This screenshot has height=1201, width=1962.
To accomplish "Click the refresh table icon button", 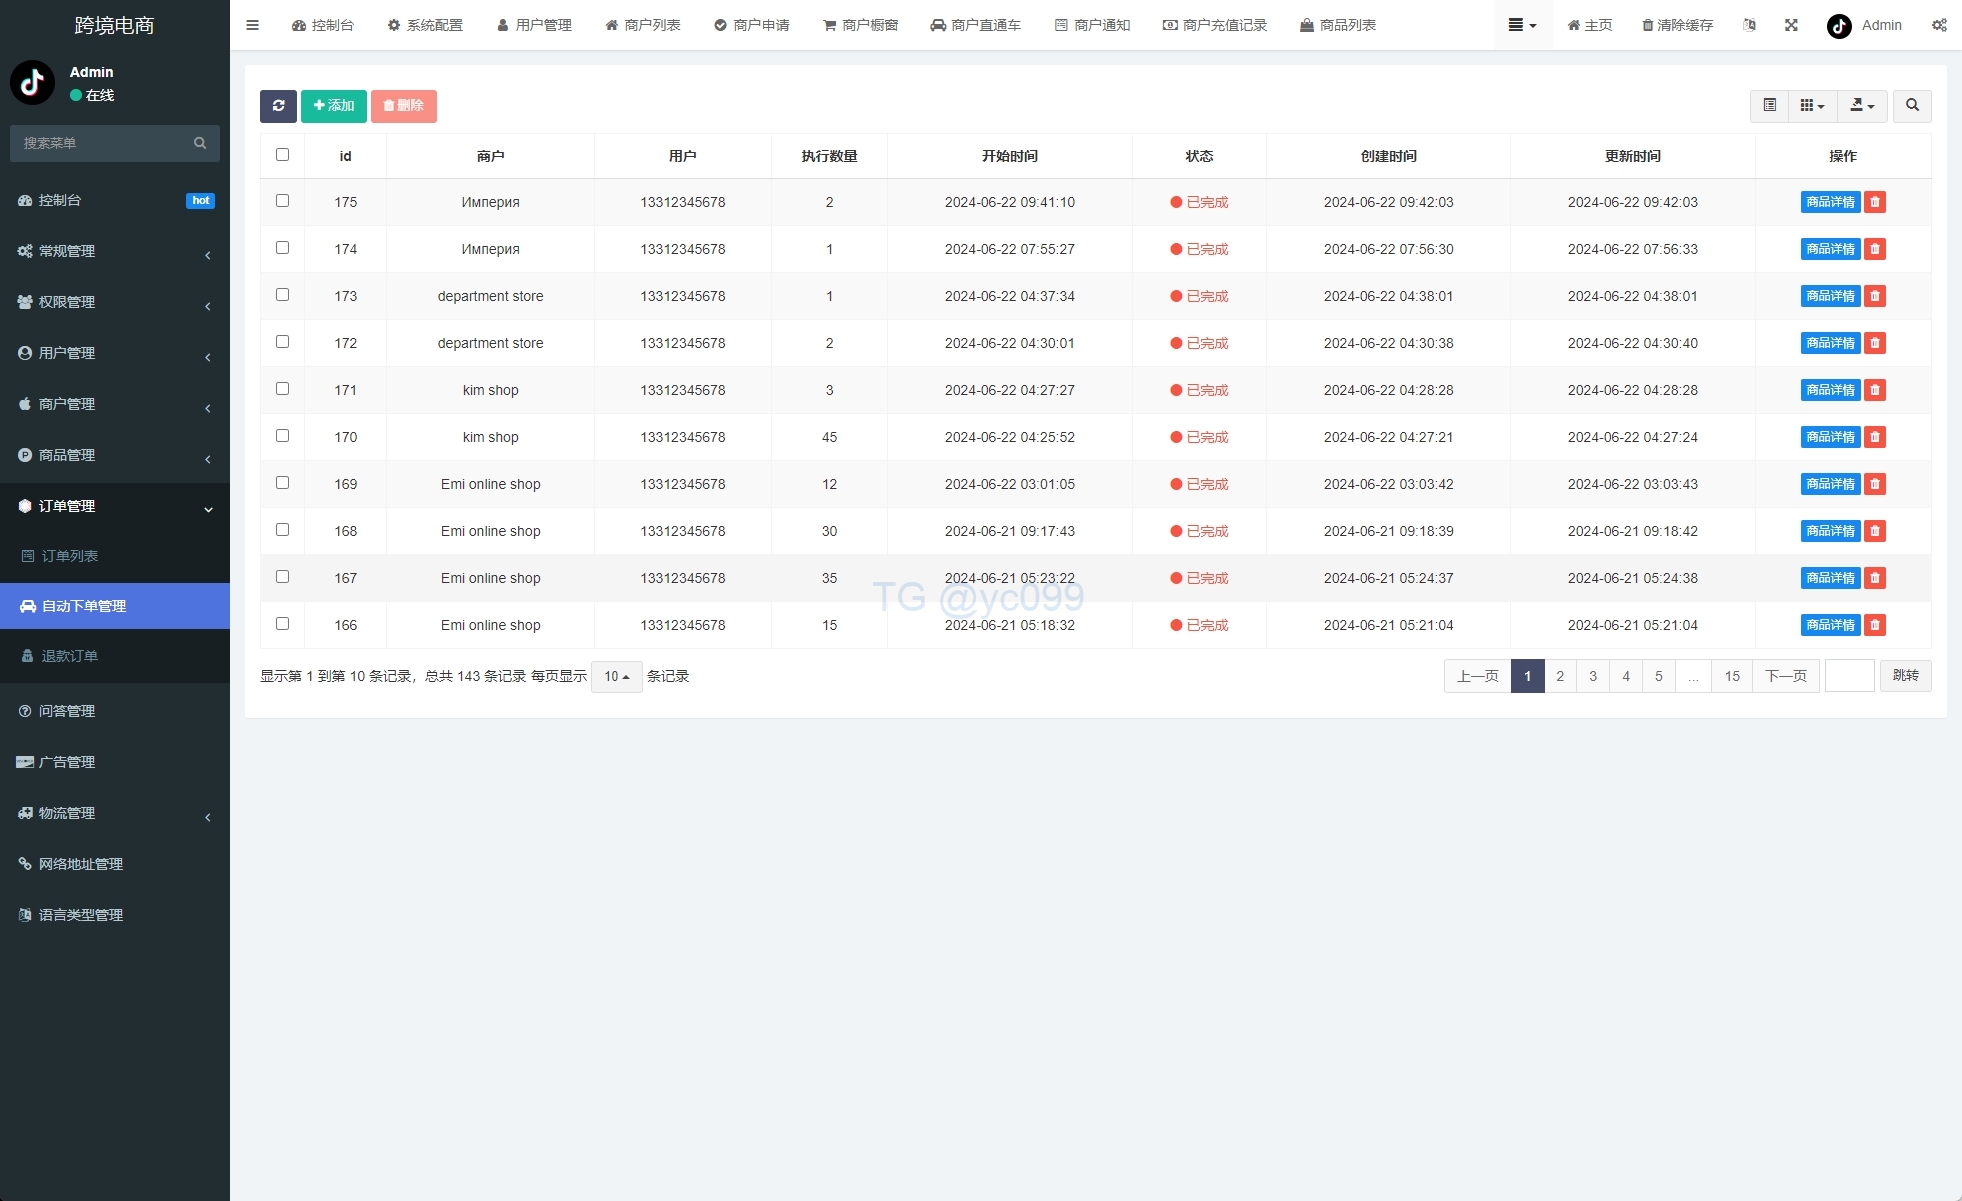I will (x=278, y=106).
